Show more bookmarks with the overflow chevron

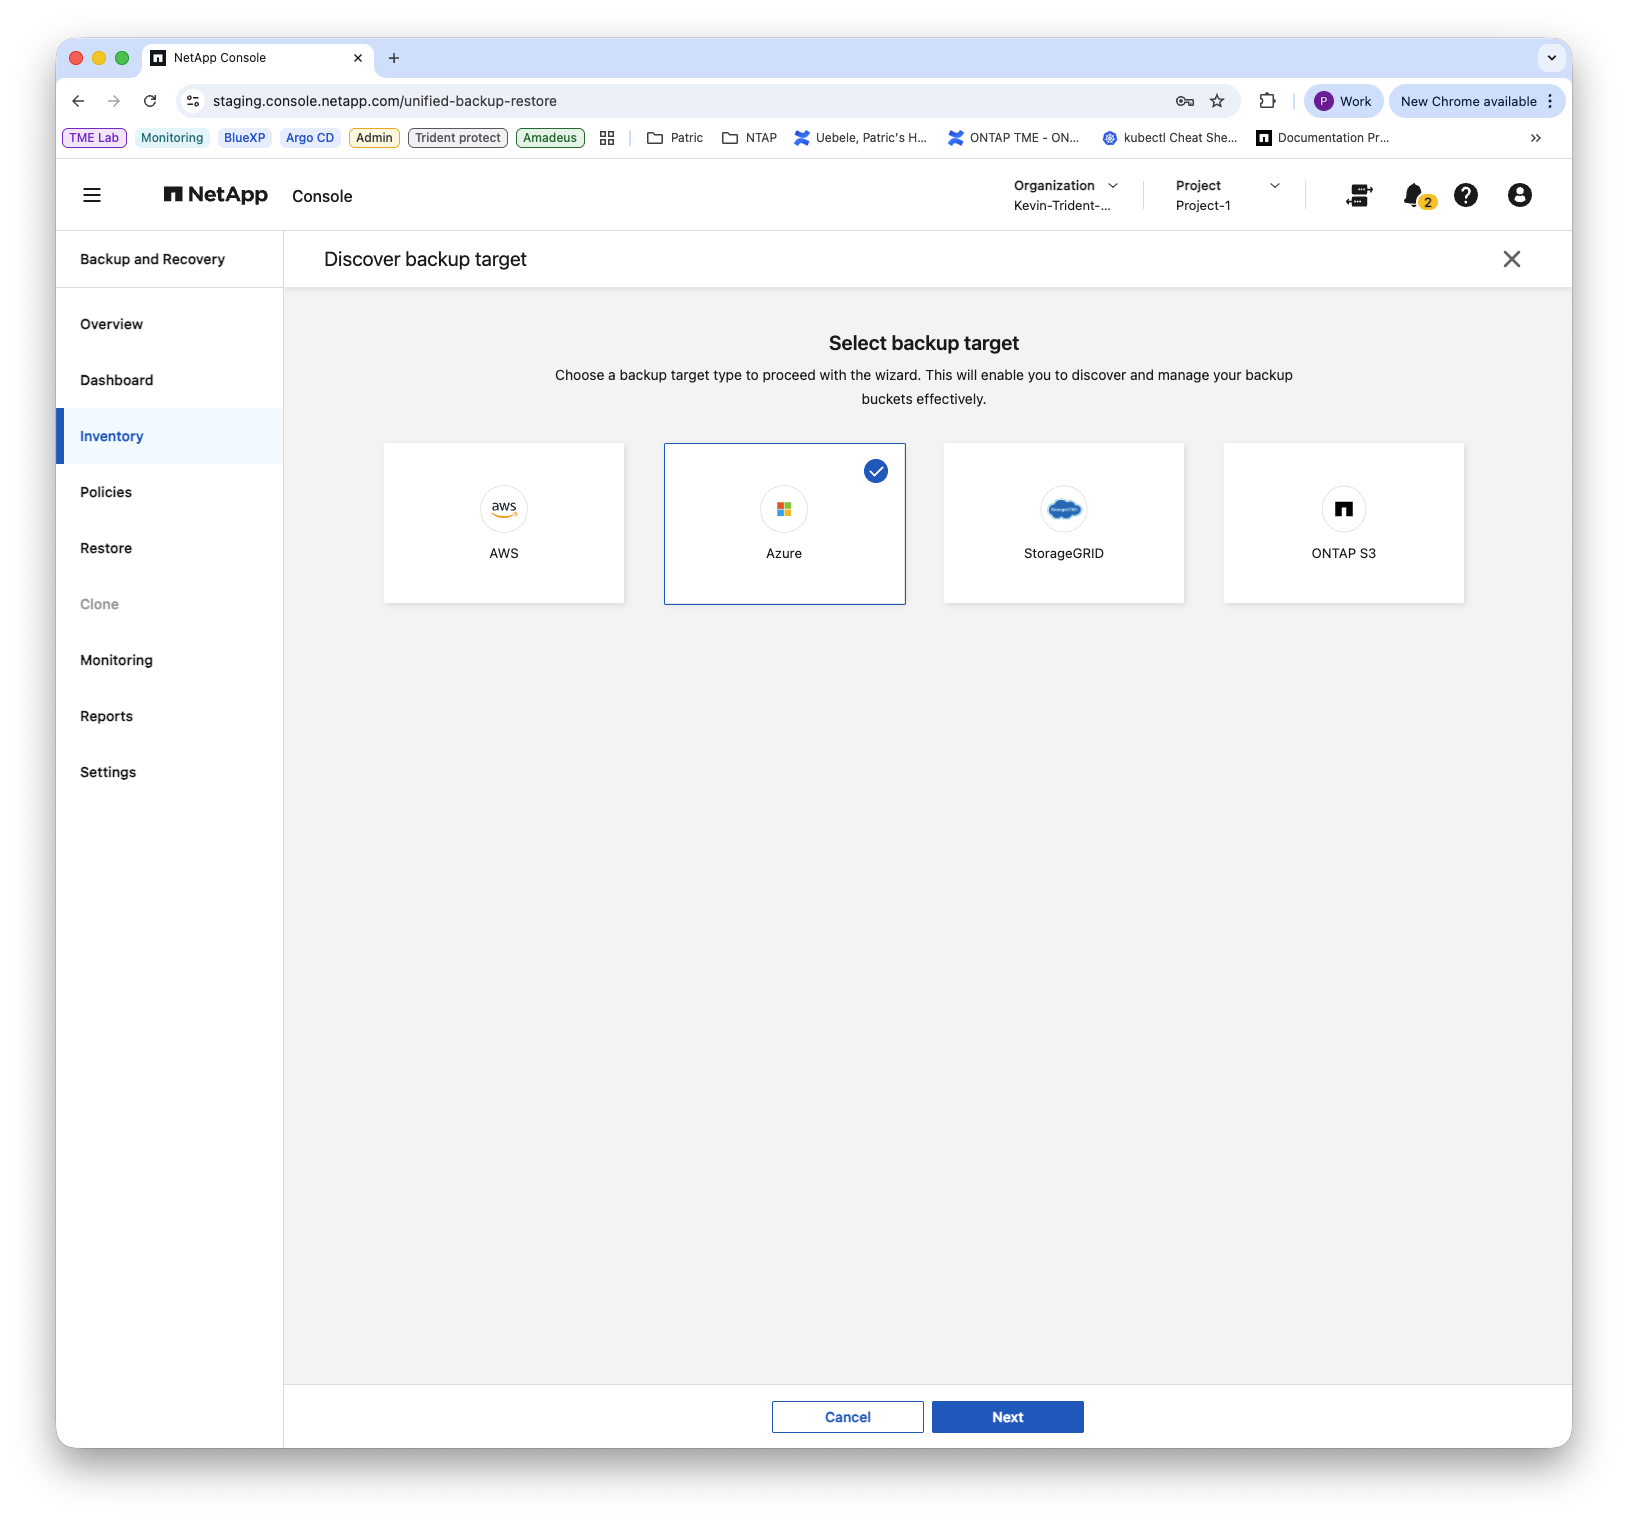pyautogui.click(x=1536, y=138)
